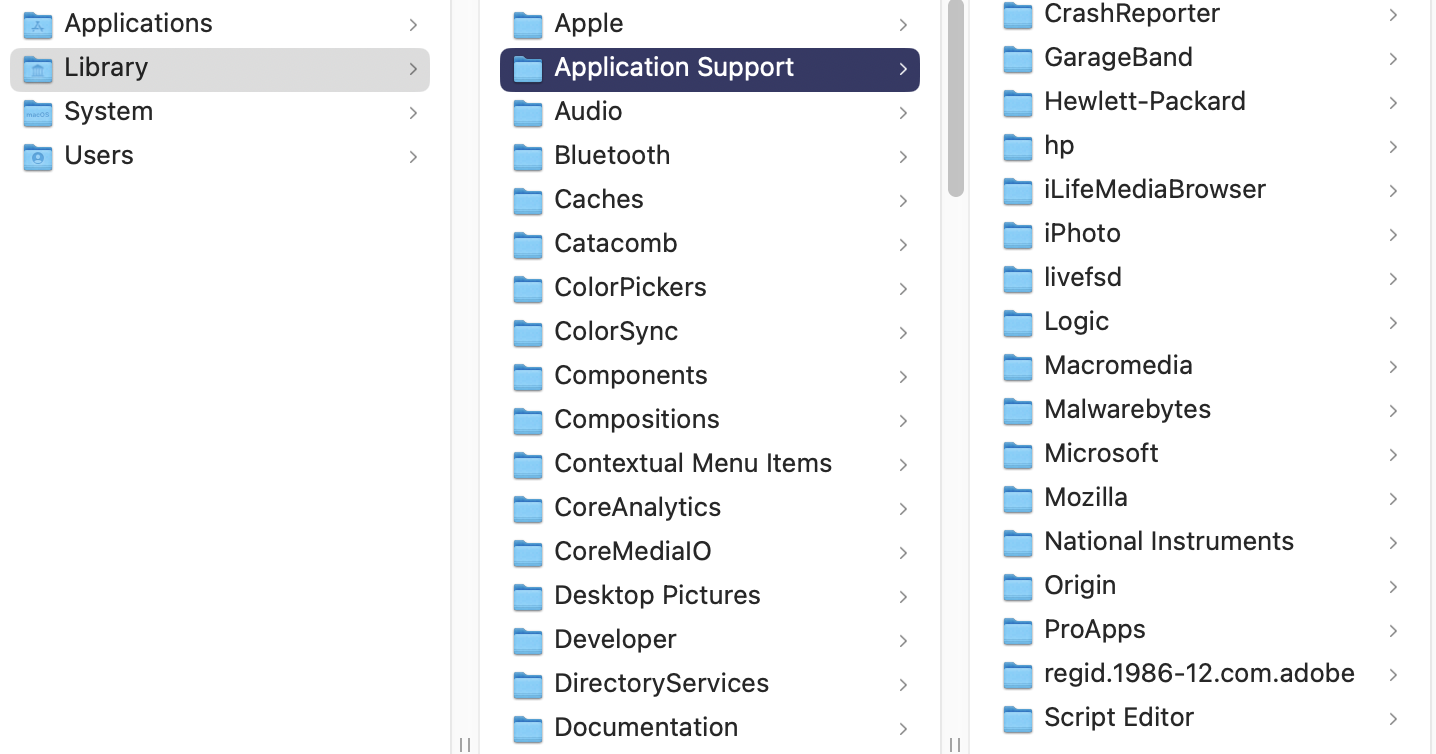Select the Script Editor folder name

(x=1119, y=717)
